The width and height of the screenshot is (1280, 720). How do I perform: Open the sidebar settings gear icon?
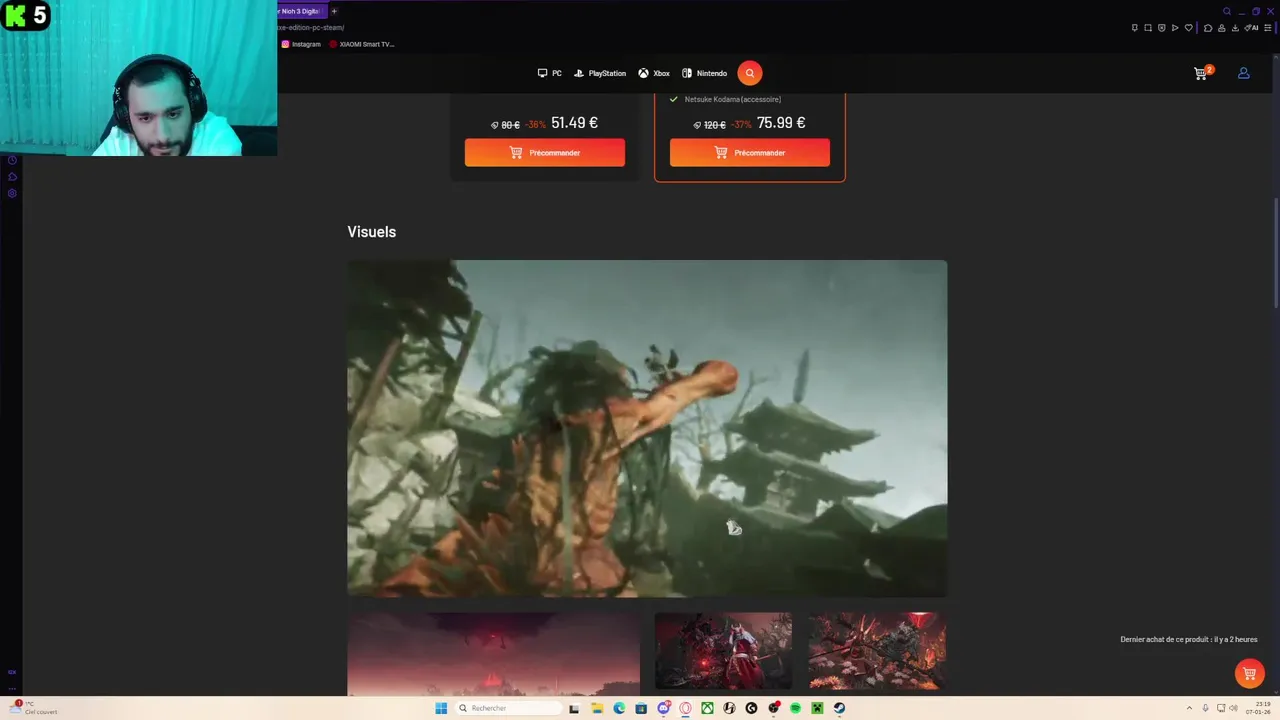click(x=12, y=193)
